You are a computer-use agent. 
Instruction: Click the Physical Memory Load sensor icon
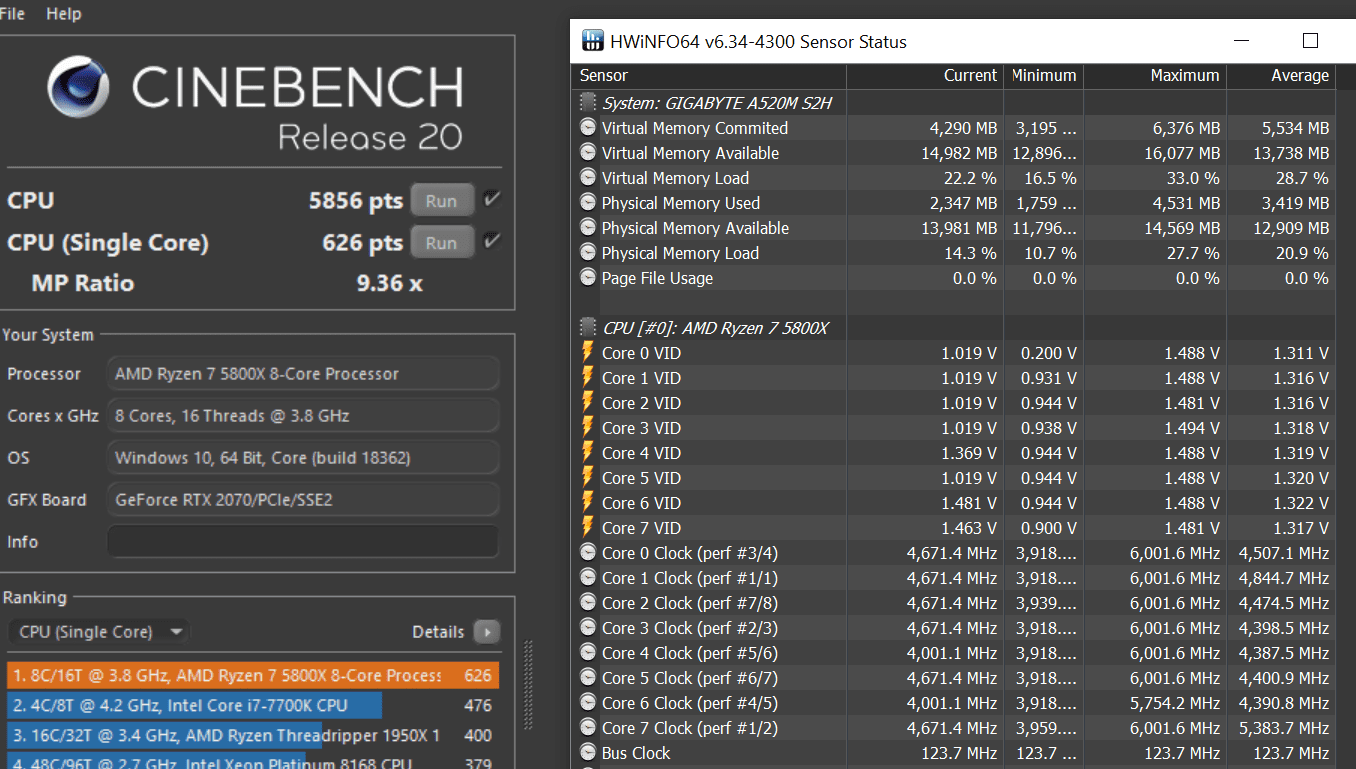coord(588,253)
